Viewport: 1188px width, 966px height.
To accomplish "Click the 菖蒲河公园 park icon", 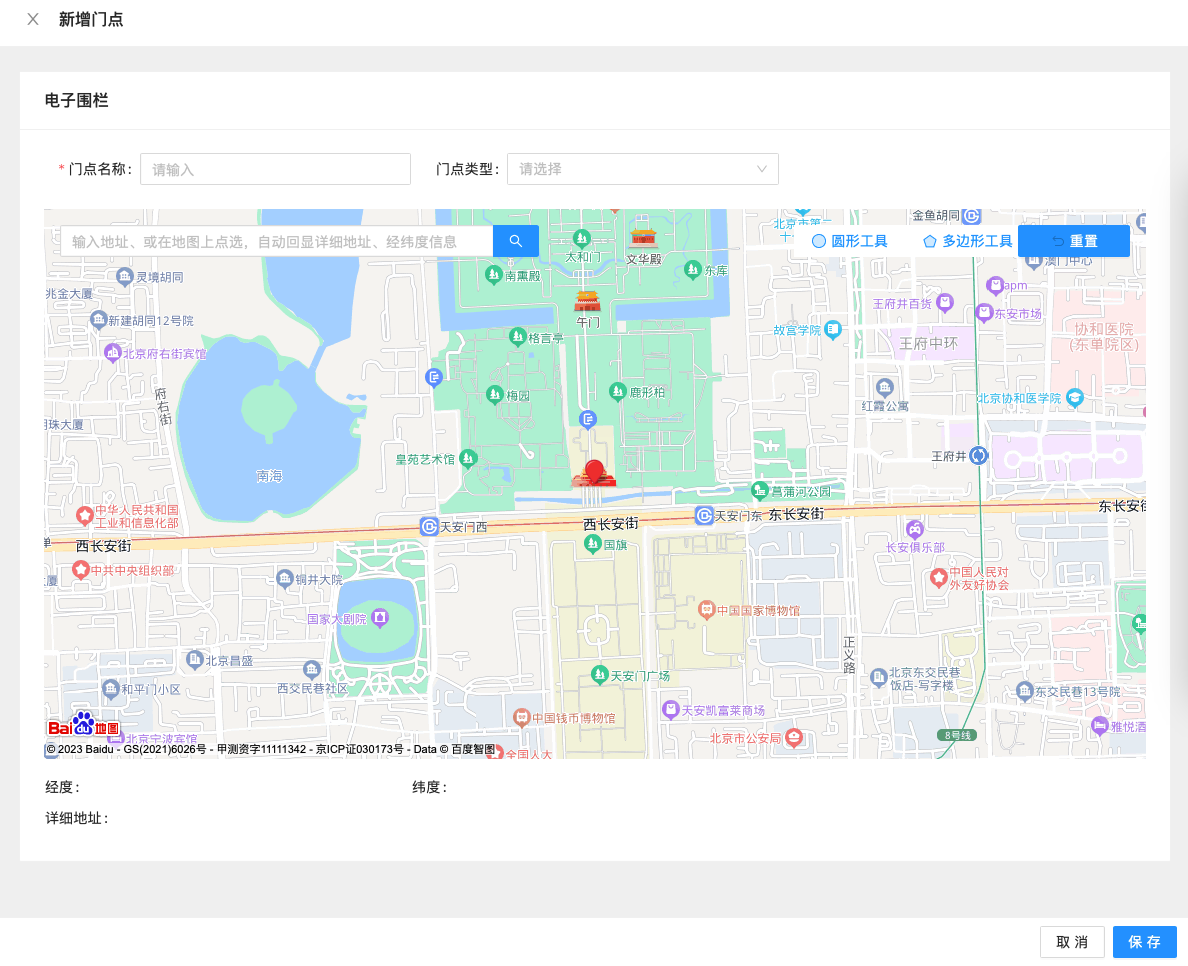I will (x=759, y=490).
